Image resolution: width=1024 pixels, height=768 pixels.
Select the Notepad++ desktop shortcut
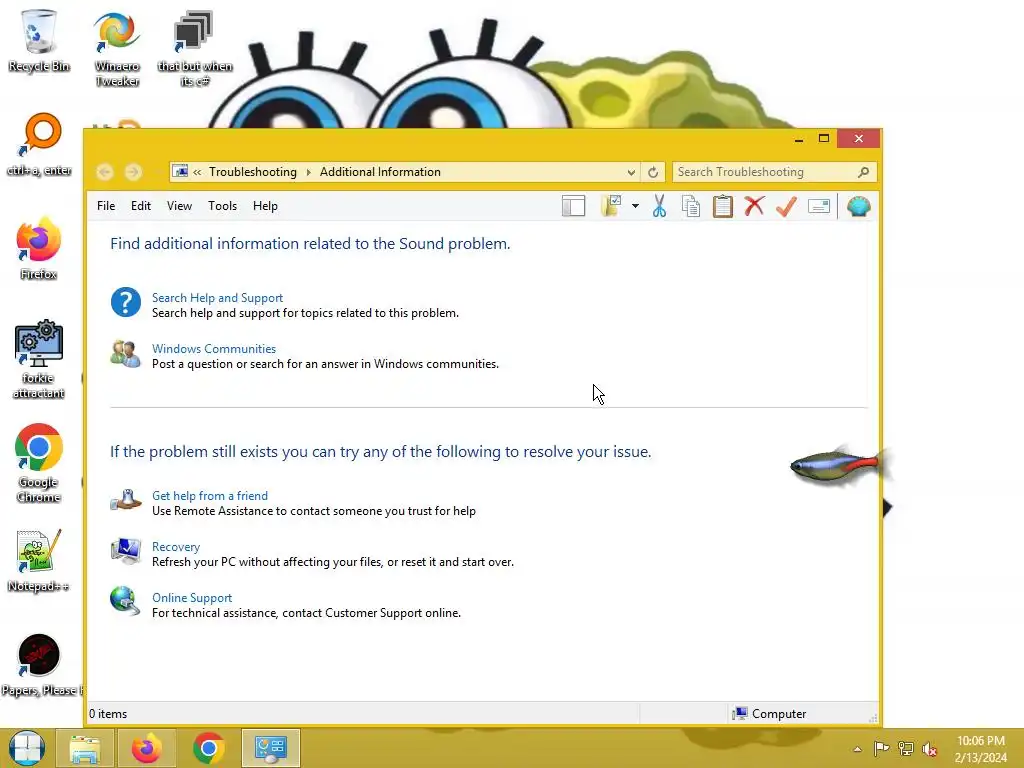click(x=39, y=560)
